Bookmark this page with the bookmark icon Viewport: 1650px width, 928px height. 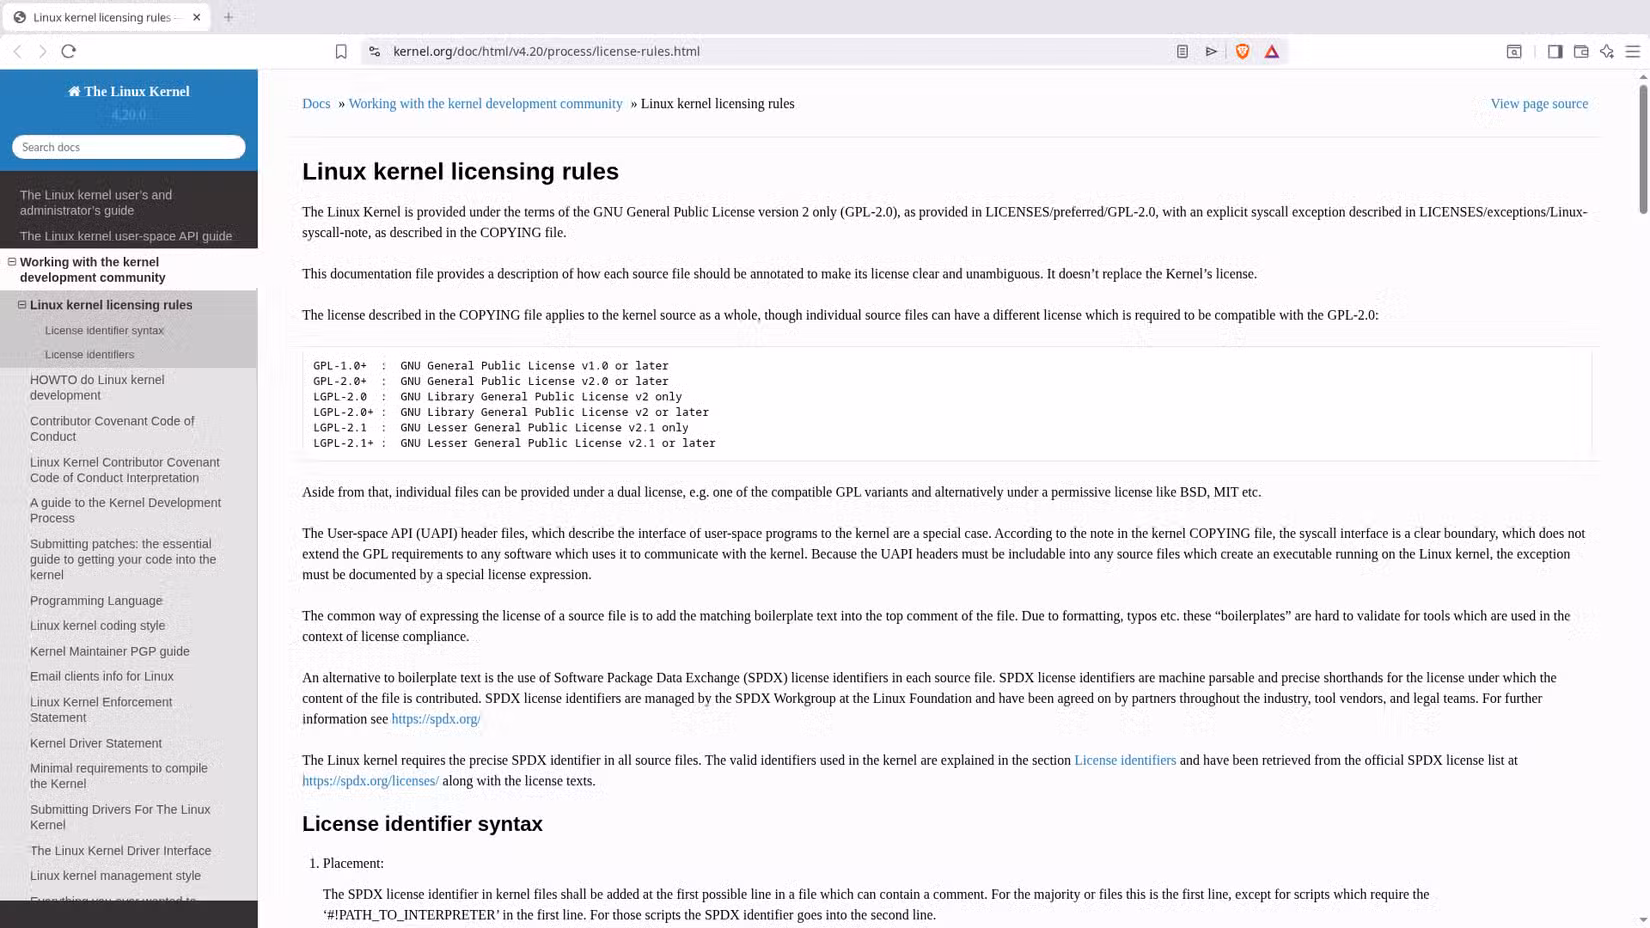pyautogui.click(x=341, y=51)
